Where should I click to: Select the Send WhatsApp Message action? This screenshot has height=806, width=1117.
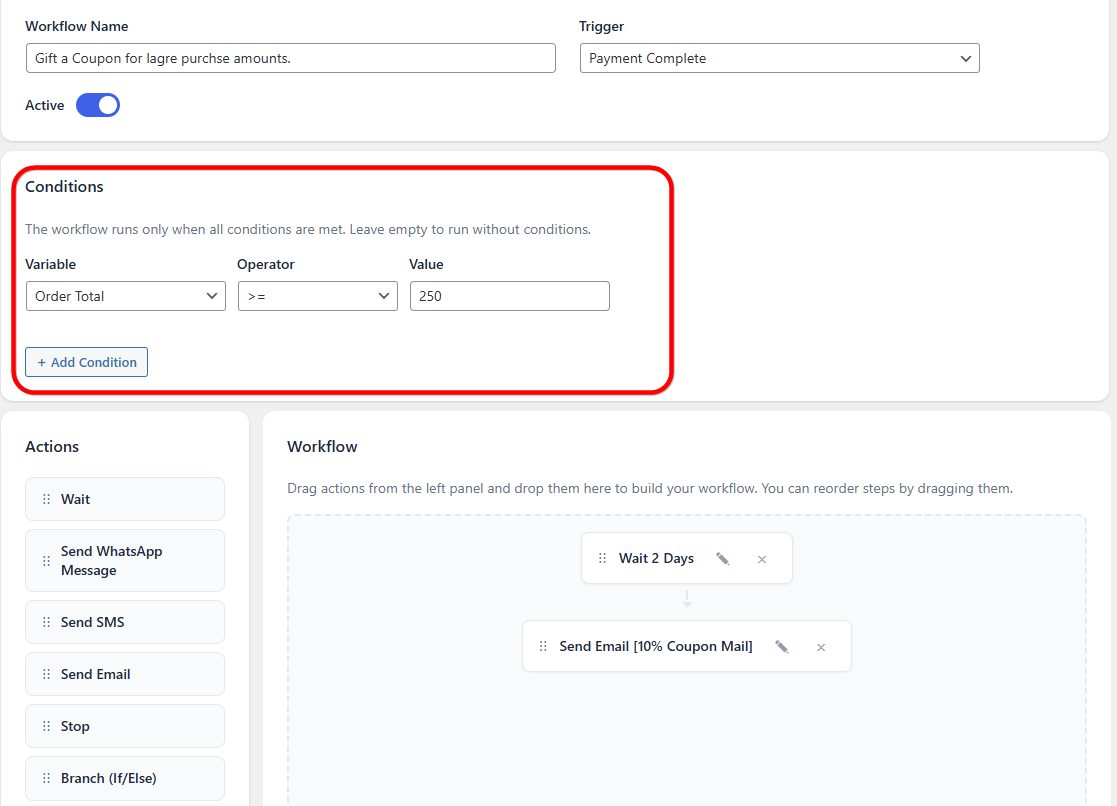(x=125, y=561)
